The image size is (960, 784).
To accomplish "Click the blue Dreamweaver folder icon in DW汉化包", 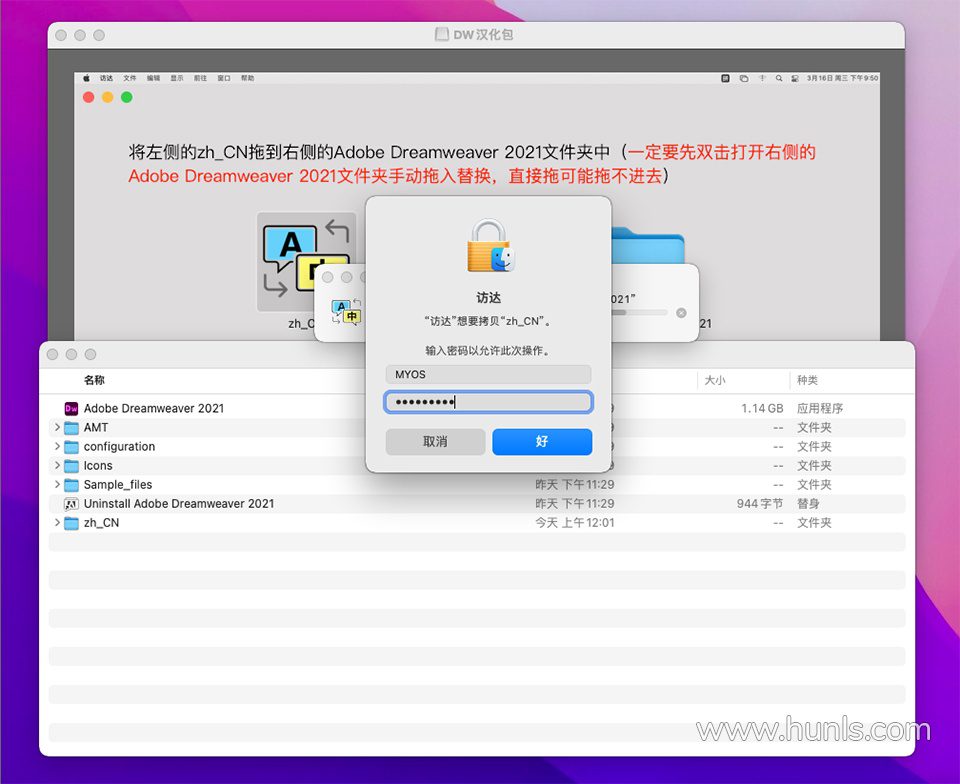I will click(x=648, y=245).
